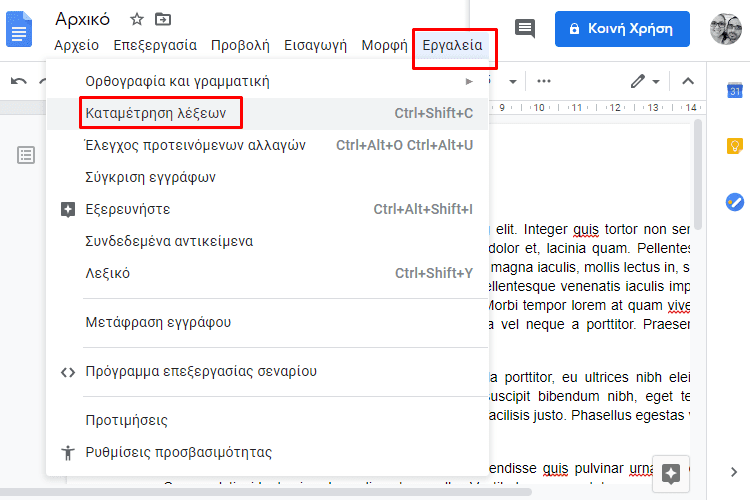750x500 pixels.
Task: Click the horizontal scrollbar at the bottom
Action: (x=265, y=491)
